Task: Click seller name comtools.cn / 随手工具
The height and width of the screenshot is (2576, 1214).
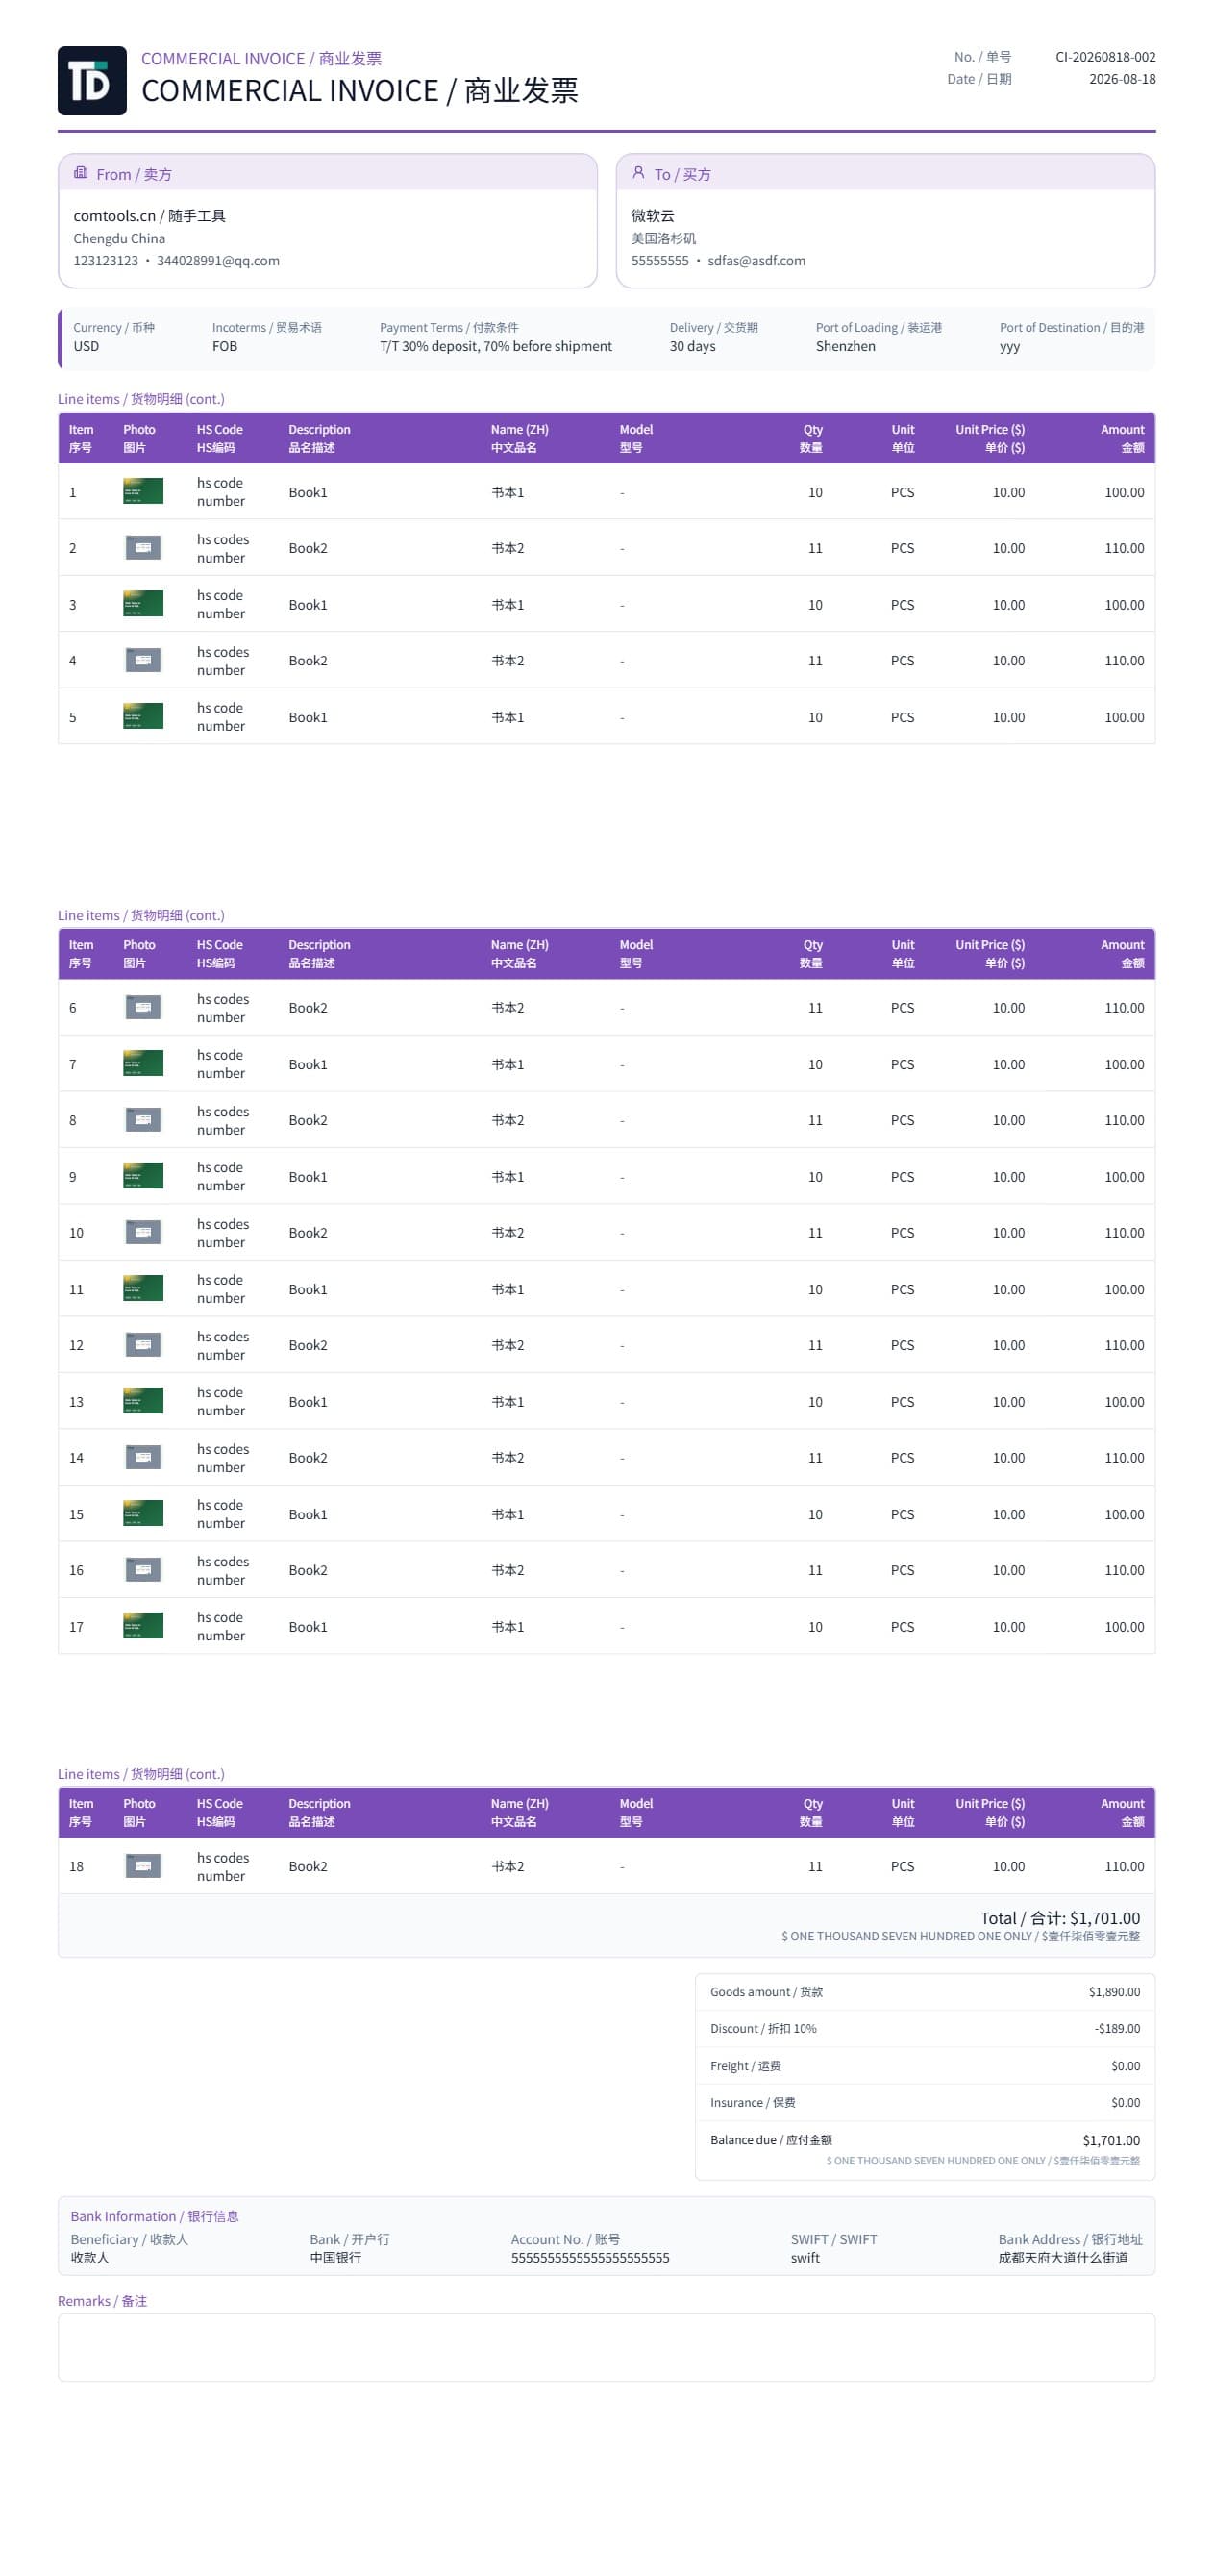Action: [x=149, y=216]
